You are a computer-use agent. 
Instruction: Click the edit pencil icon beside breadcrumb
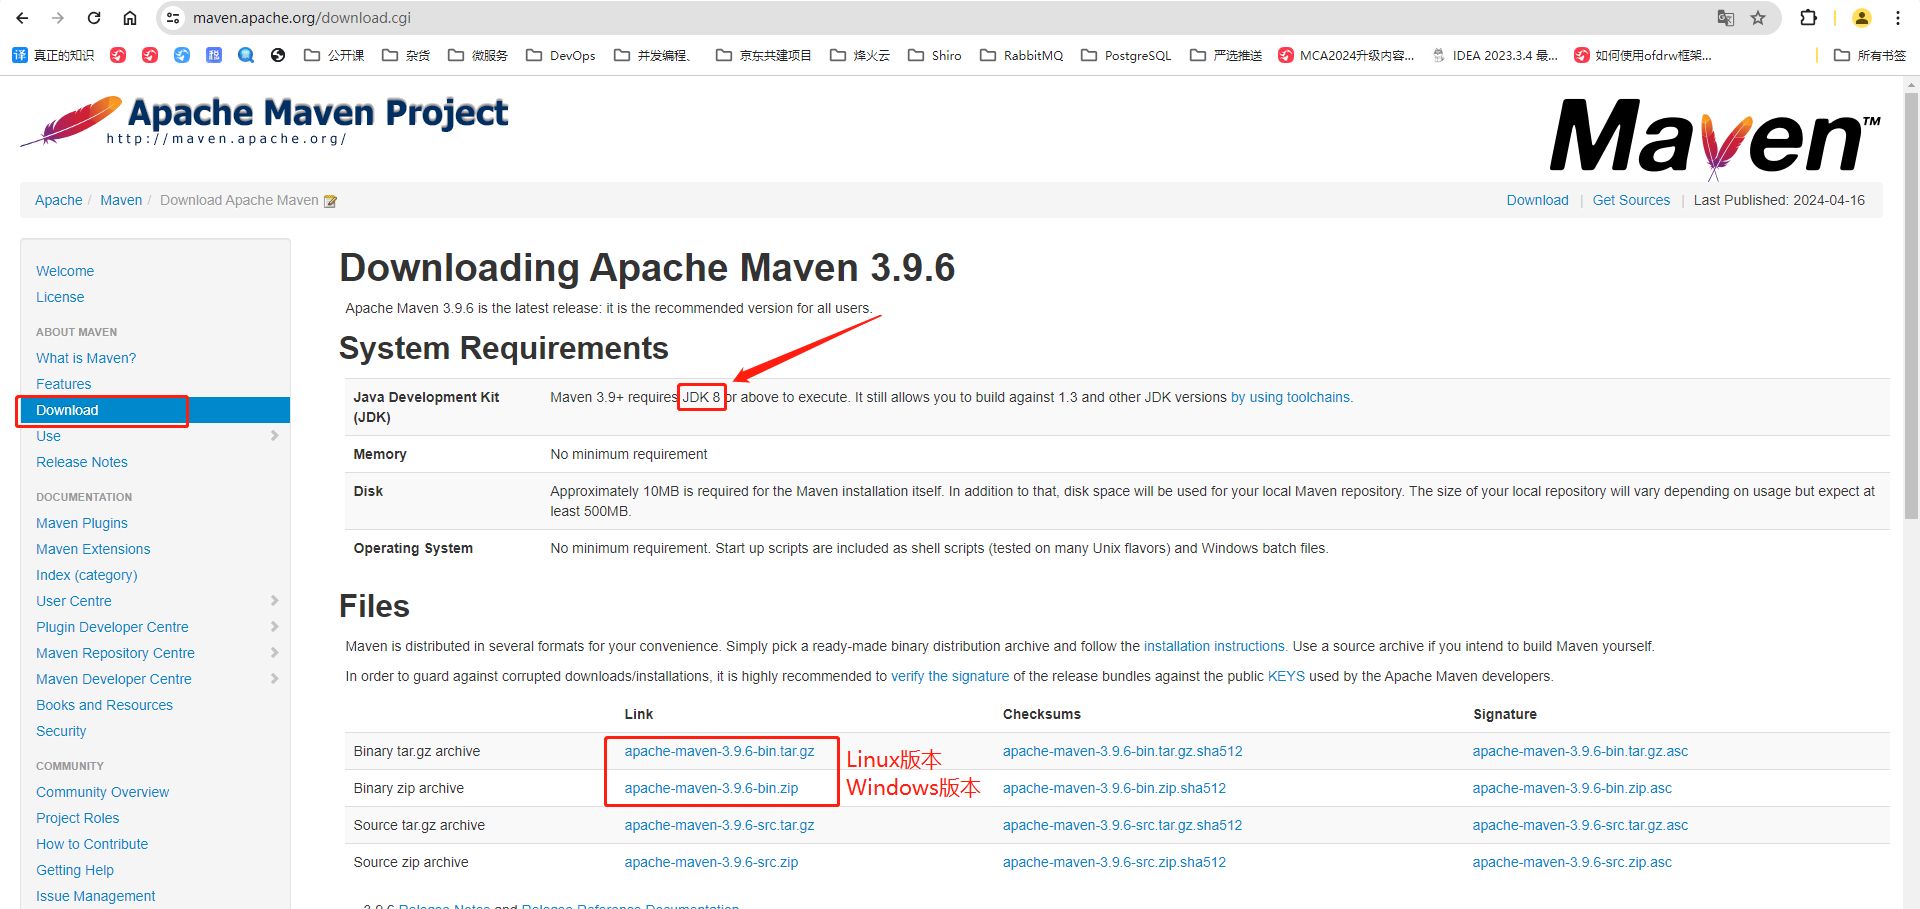pos(331,200)
